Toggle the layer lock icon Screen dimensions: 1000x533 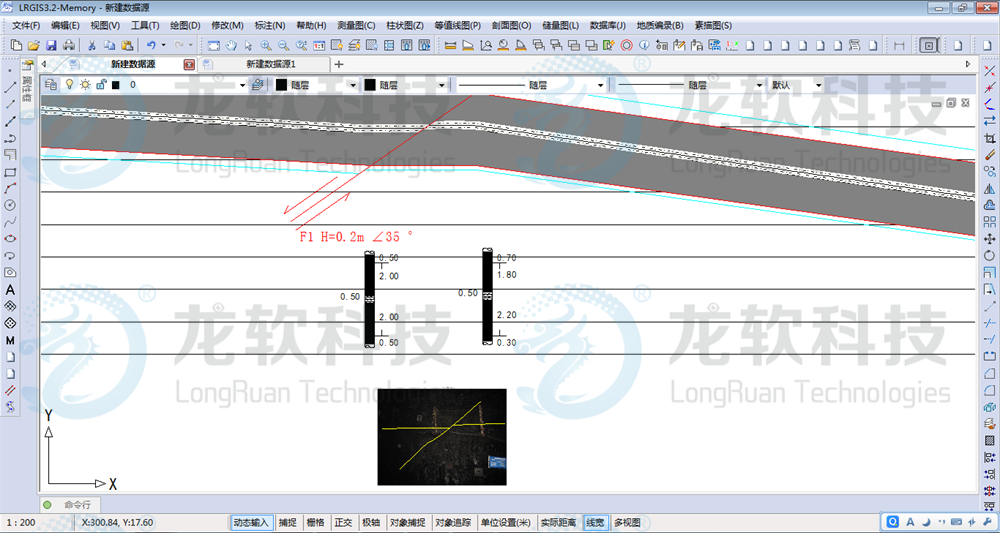click(x=101, y=85)
